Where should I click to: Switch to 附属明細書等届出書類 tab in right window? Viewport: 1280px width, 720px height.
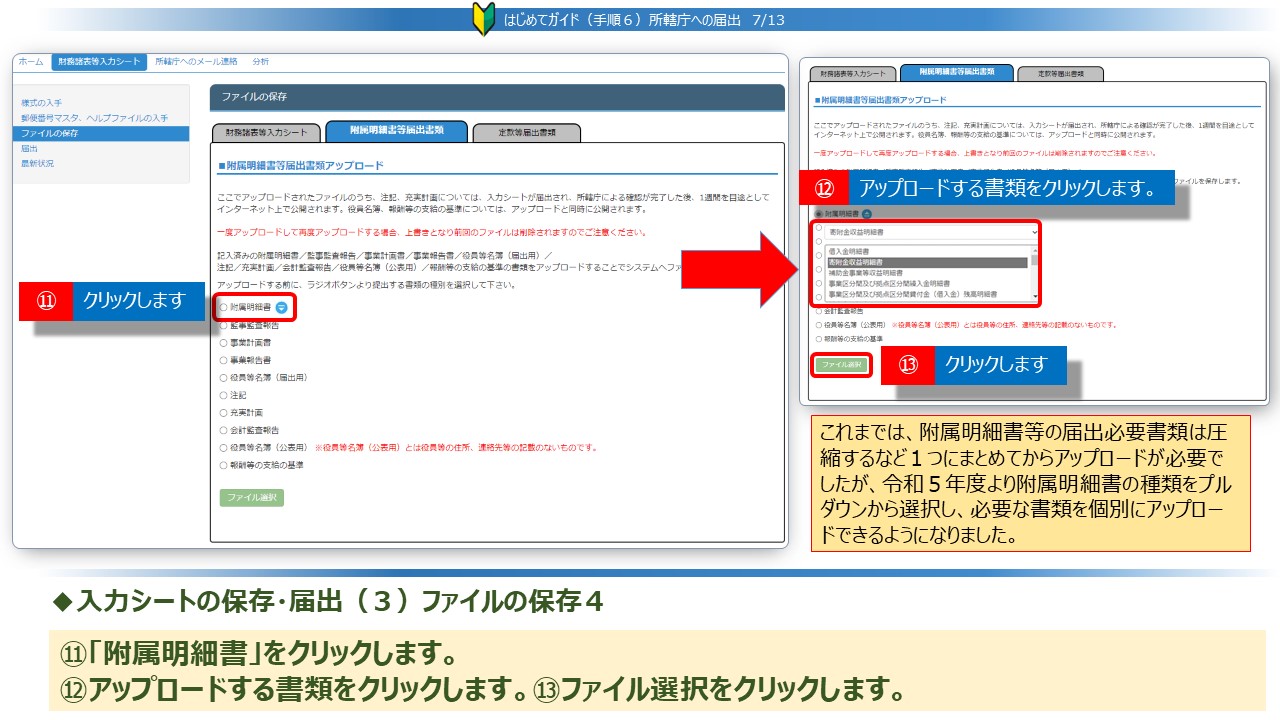(955, 72)
